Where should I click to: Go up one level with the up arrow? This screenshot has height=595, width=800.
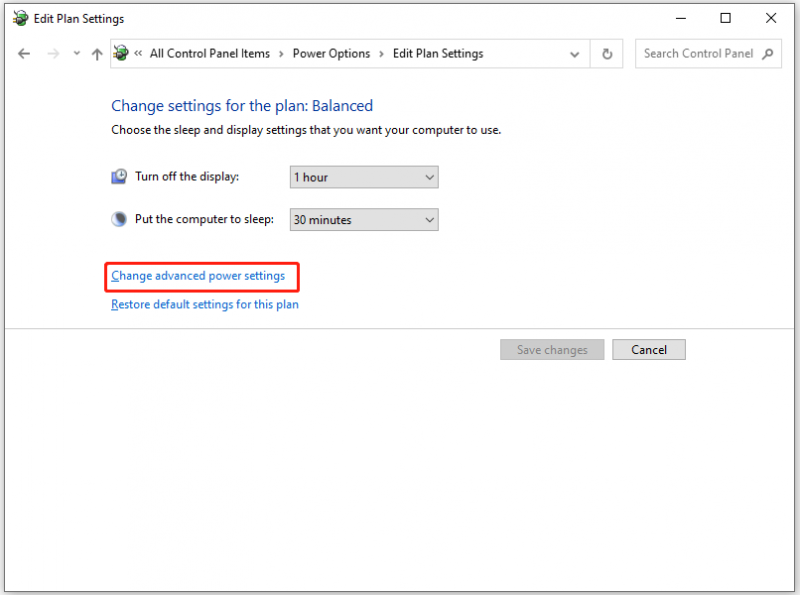click(97, 54)
